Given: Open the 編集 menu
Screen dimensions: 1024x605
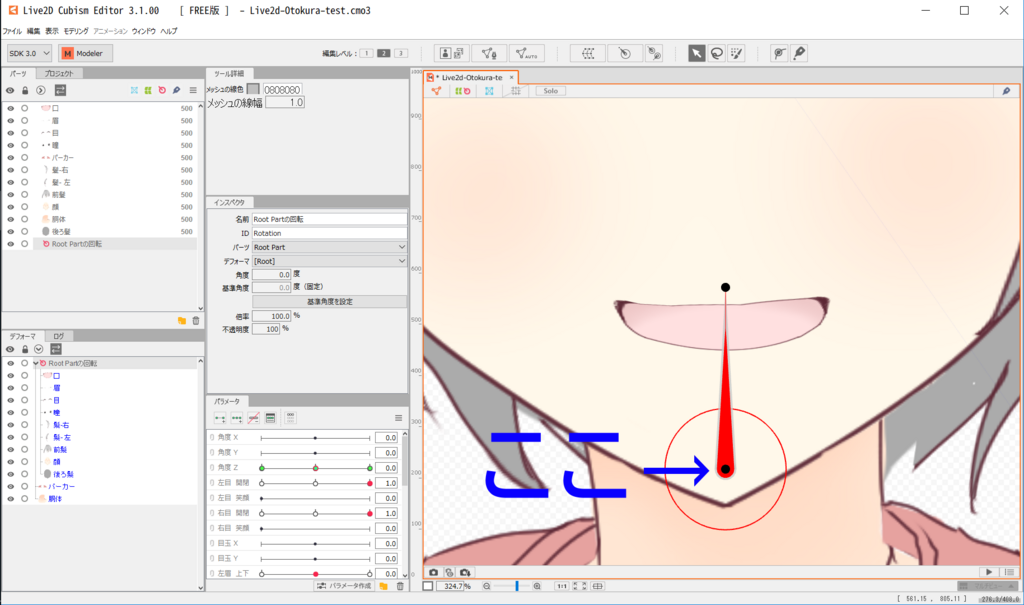Looking at the screenshot, I should click(x=33, y=31).
